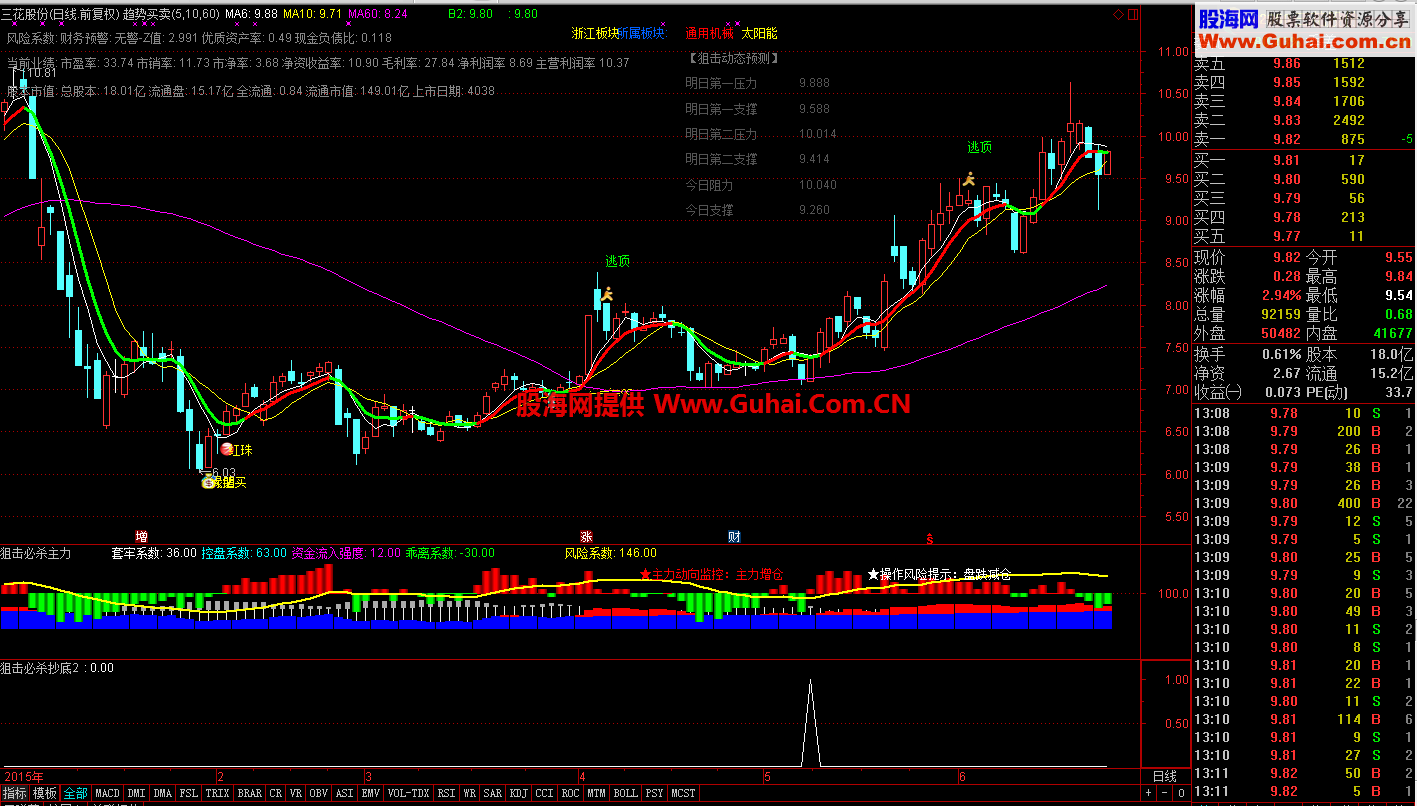1417x806 pixels.
Task: Click the 换手 0.61% value
Action: point(1280,354)
